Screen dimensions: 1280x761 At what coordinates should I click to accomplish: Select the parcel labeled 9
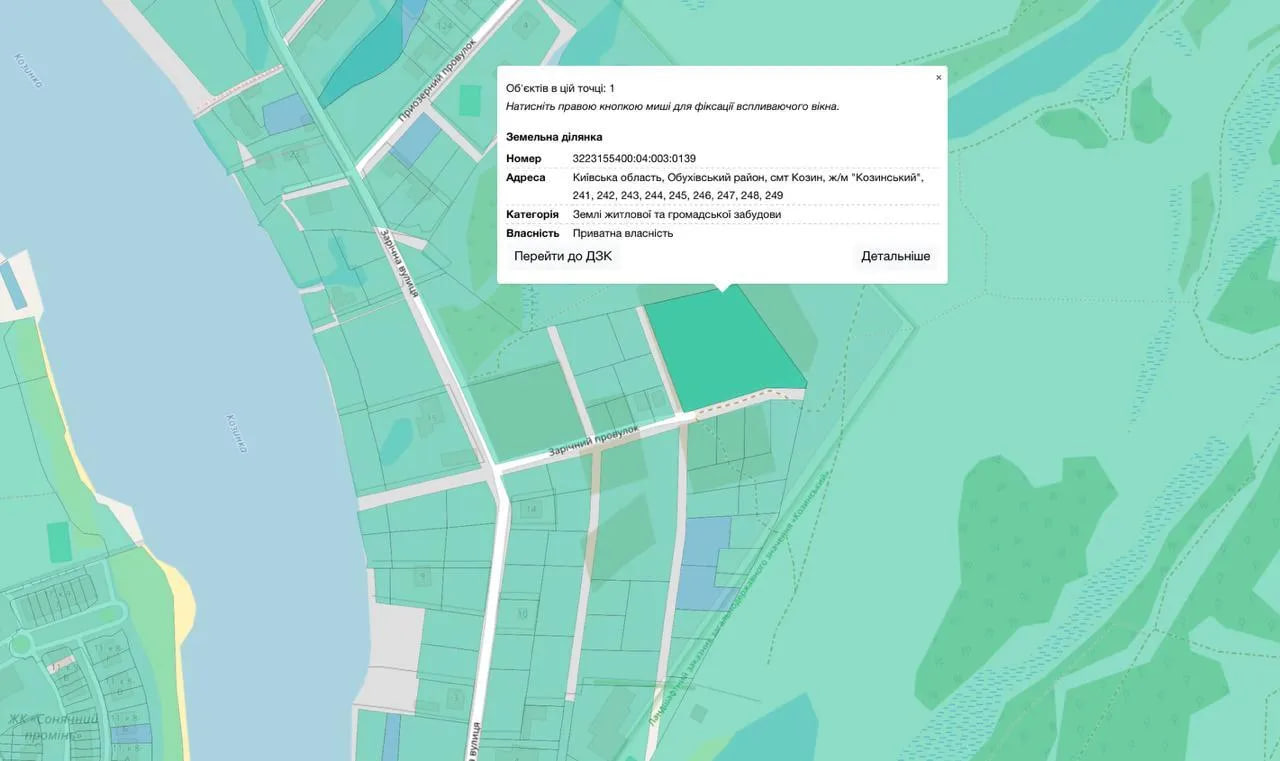pos(425,576)
